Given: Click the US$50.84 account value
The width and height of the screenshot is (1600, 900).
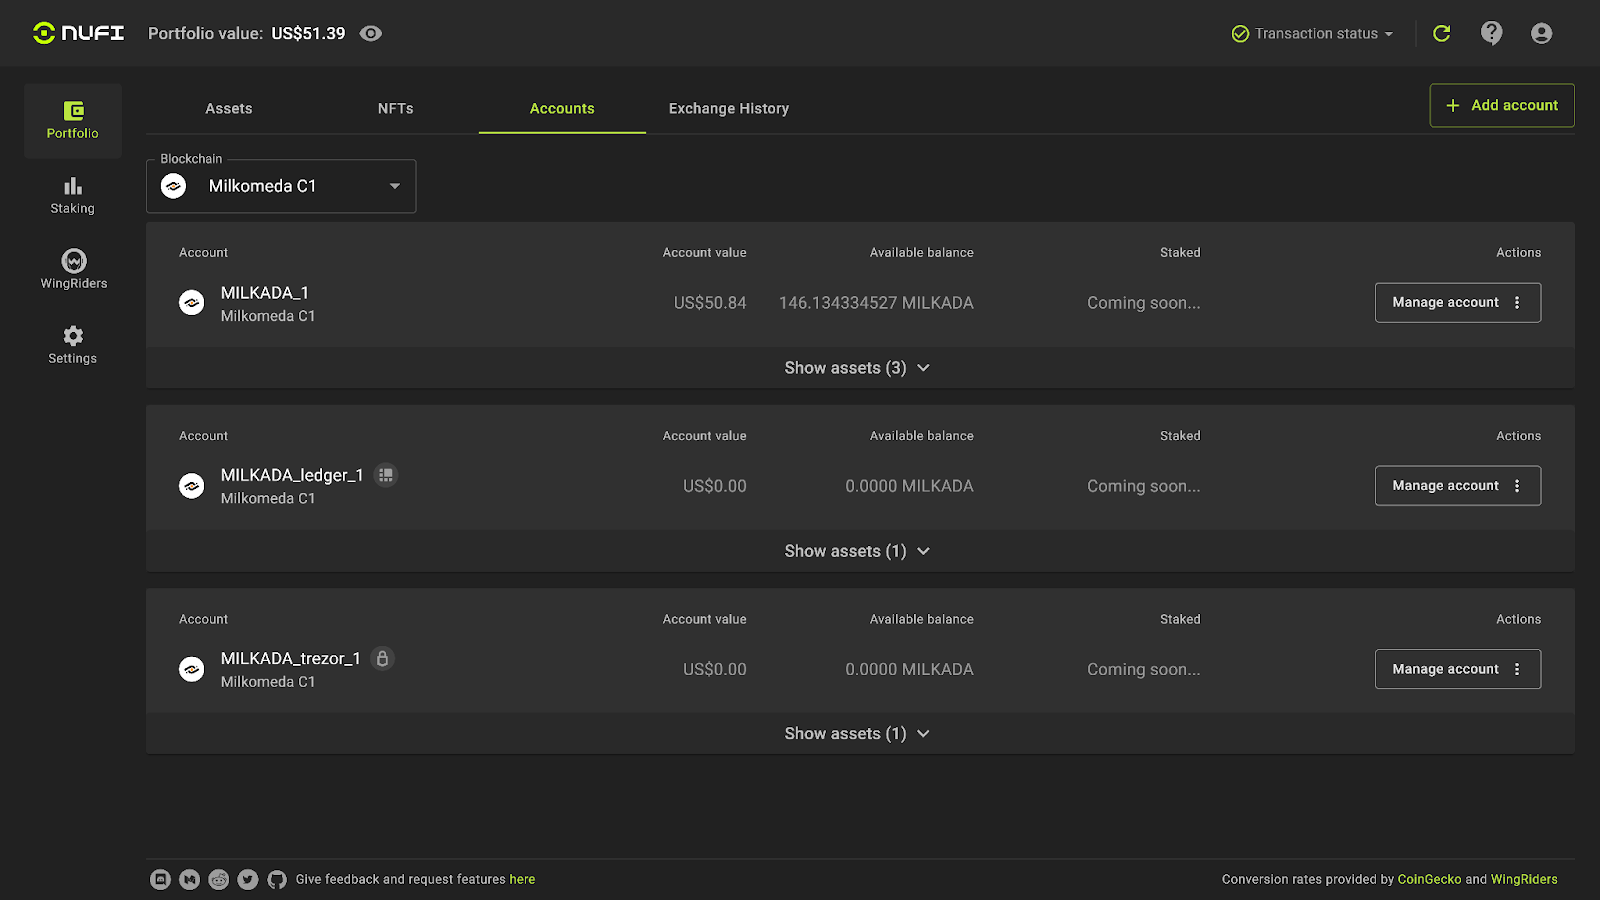Looking at the screenshot, I should click(x=710, y=303).
